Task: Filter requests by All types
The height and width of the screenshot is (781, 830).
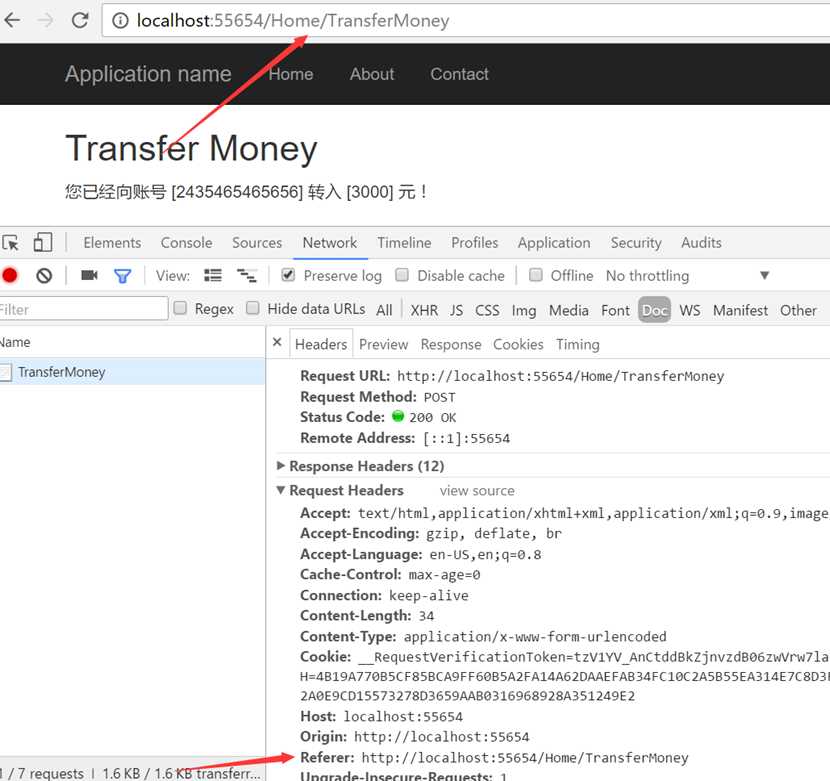Action: tap(384, 310)
